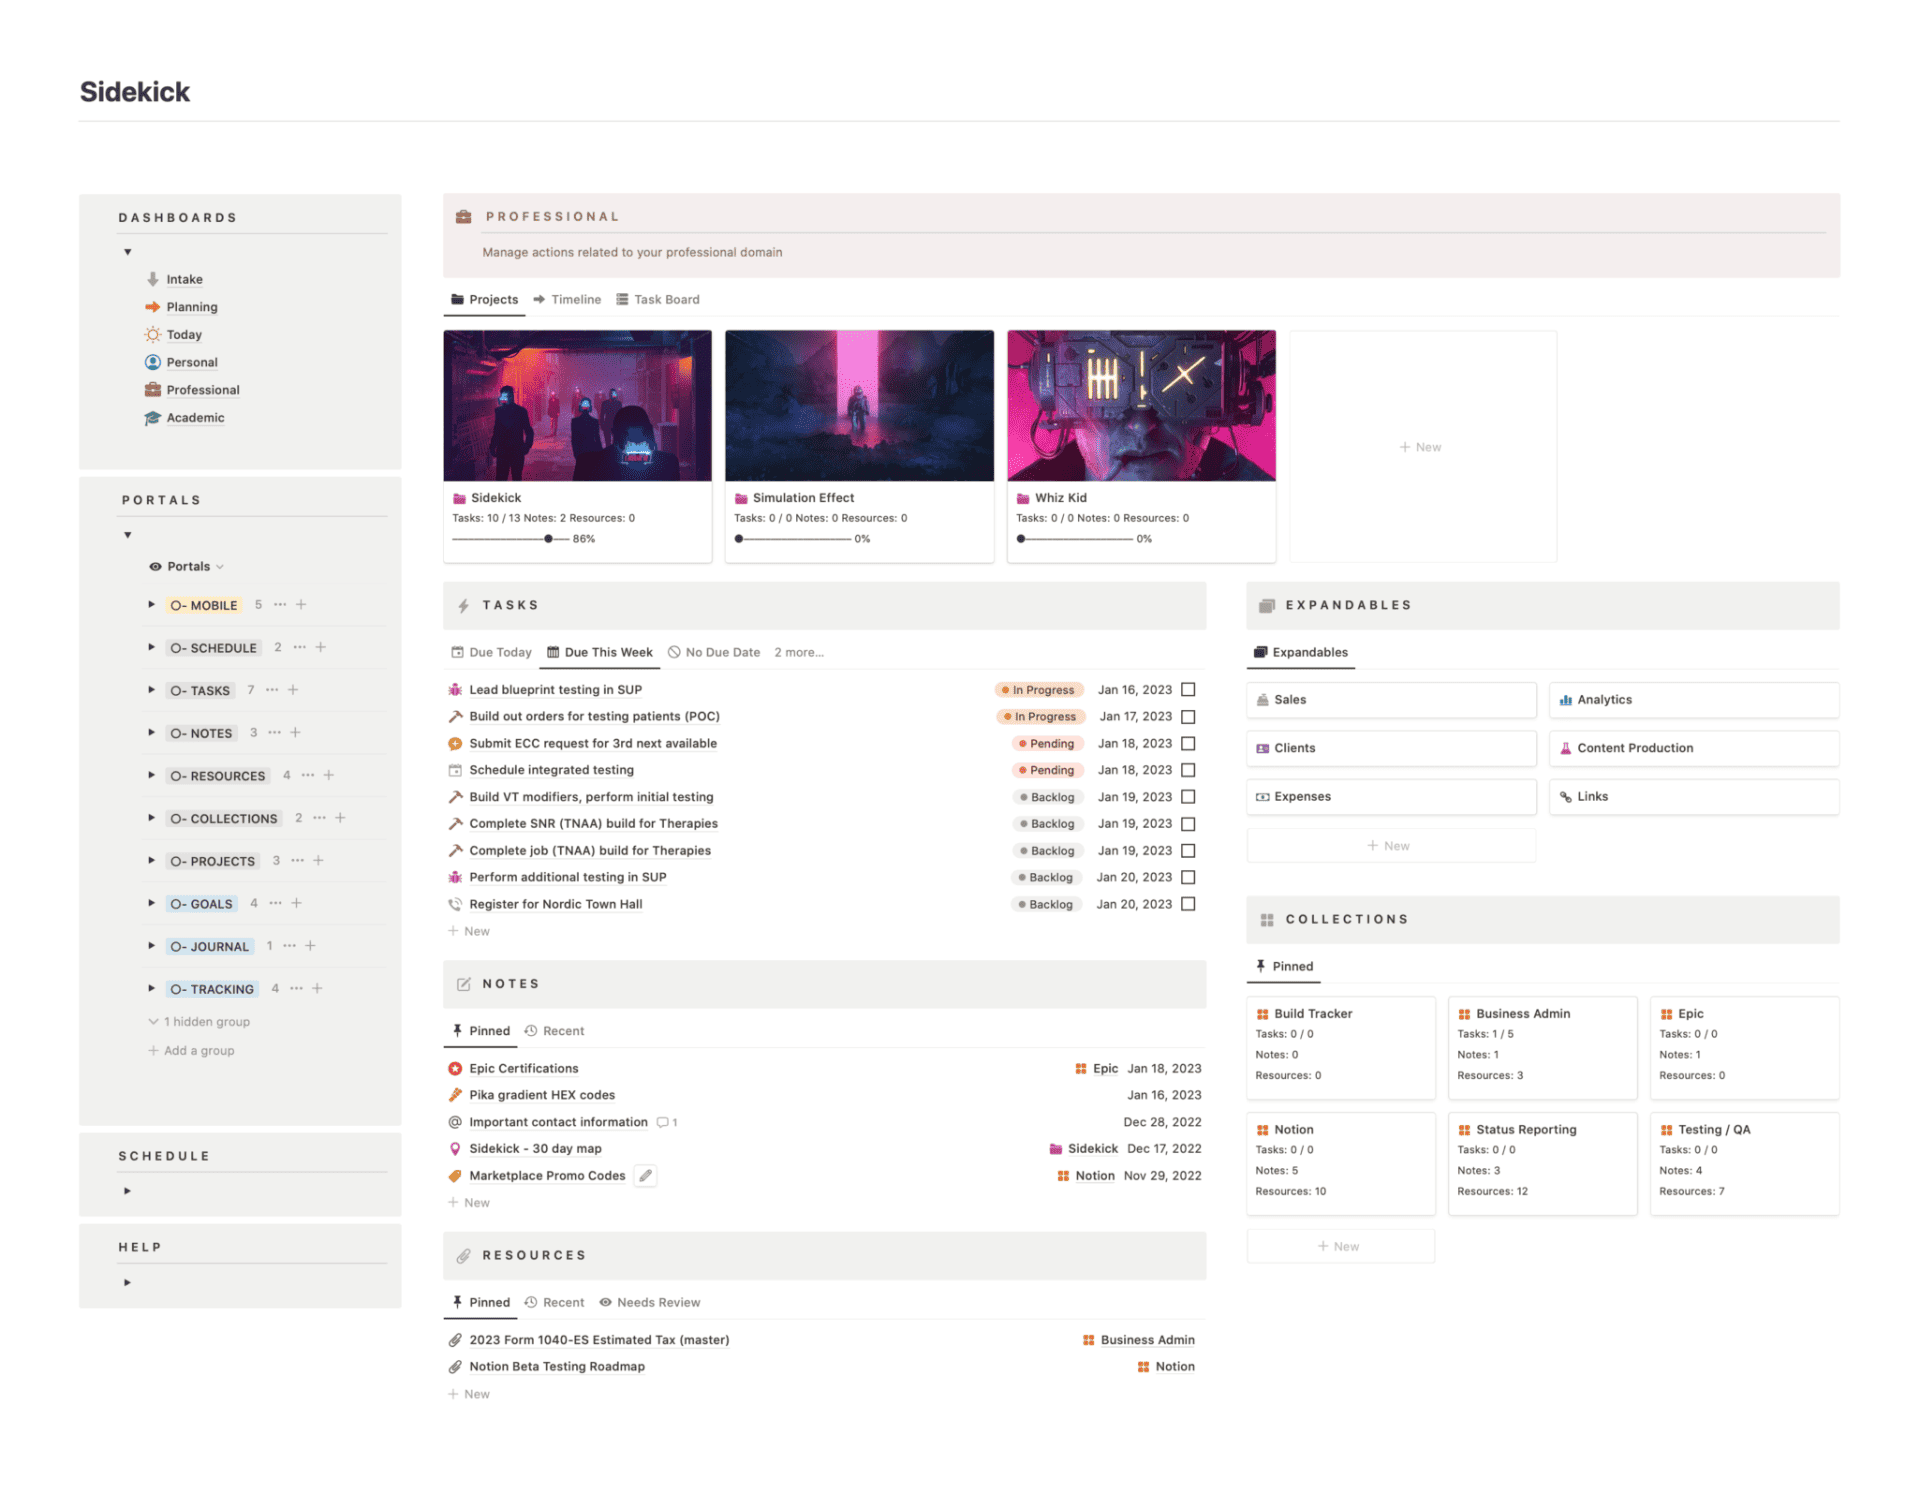Open the Intake dashboard from the sidebar

click(x=184, y=279)
